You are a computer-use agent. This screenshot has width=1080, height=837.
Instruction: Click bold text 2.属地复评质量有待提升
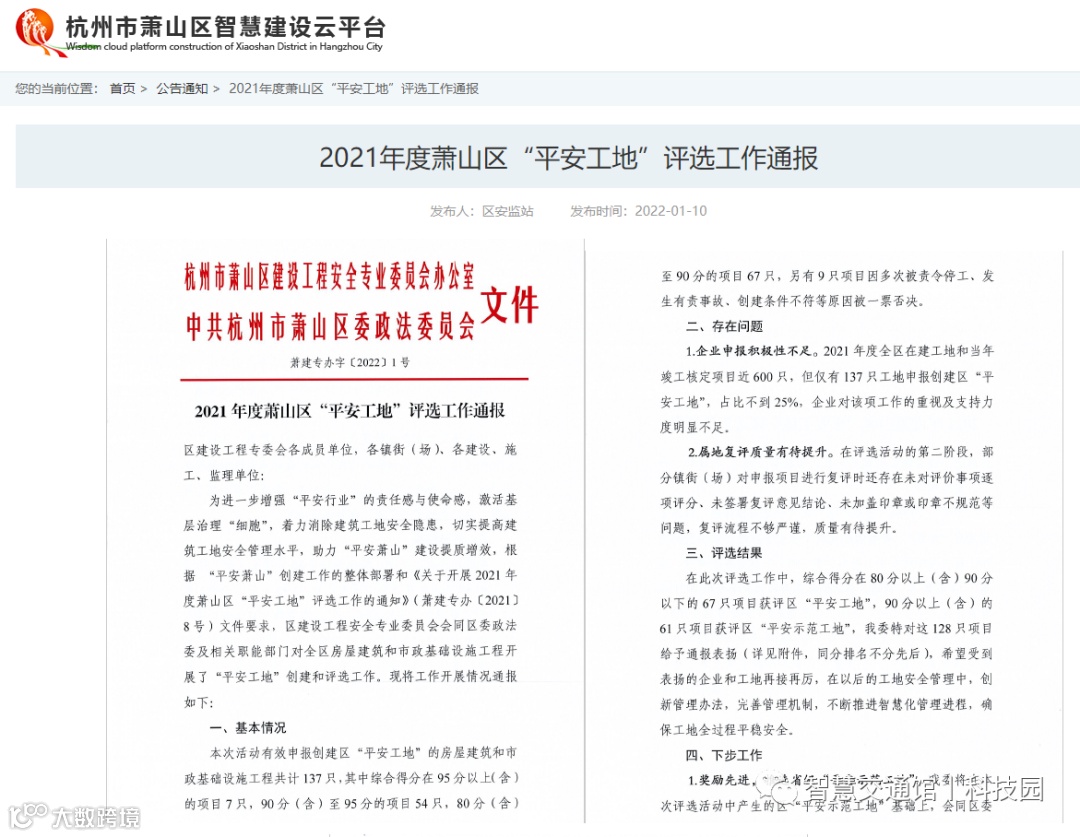click(x=760, y=452)
